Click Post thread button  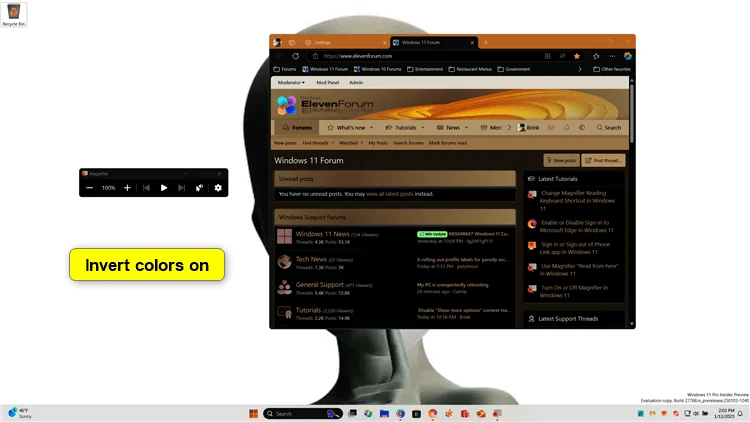click(x=604, y=161)
